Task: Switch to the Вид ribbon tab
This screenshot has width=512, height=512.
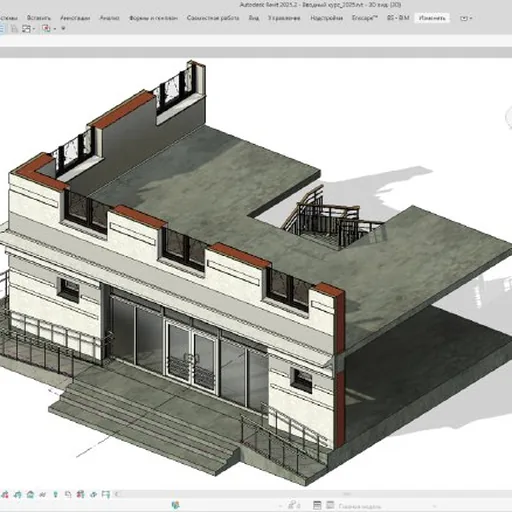Action: click(x=254, y=18)
